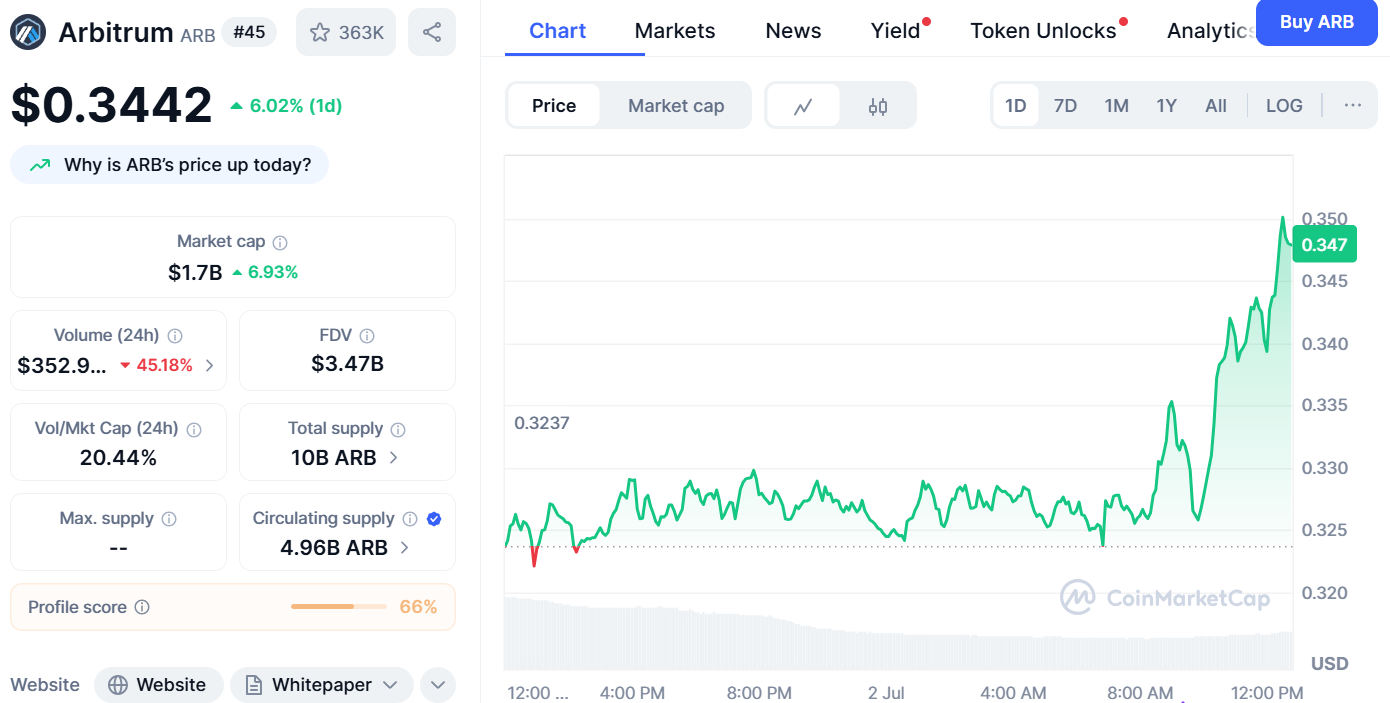This screenshot has height=703, width=1390.
Task: Set chart range to 7D
Action: [x=1066, y=106]
